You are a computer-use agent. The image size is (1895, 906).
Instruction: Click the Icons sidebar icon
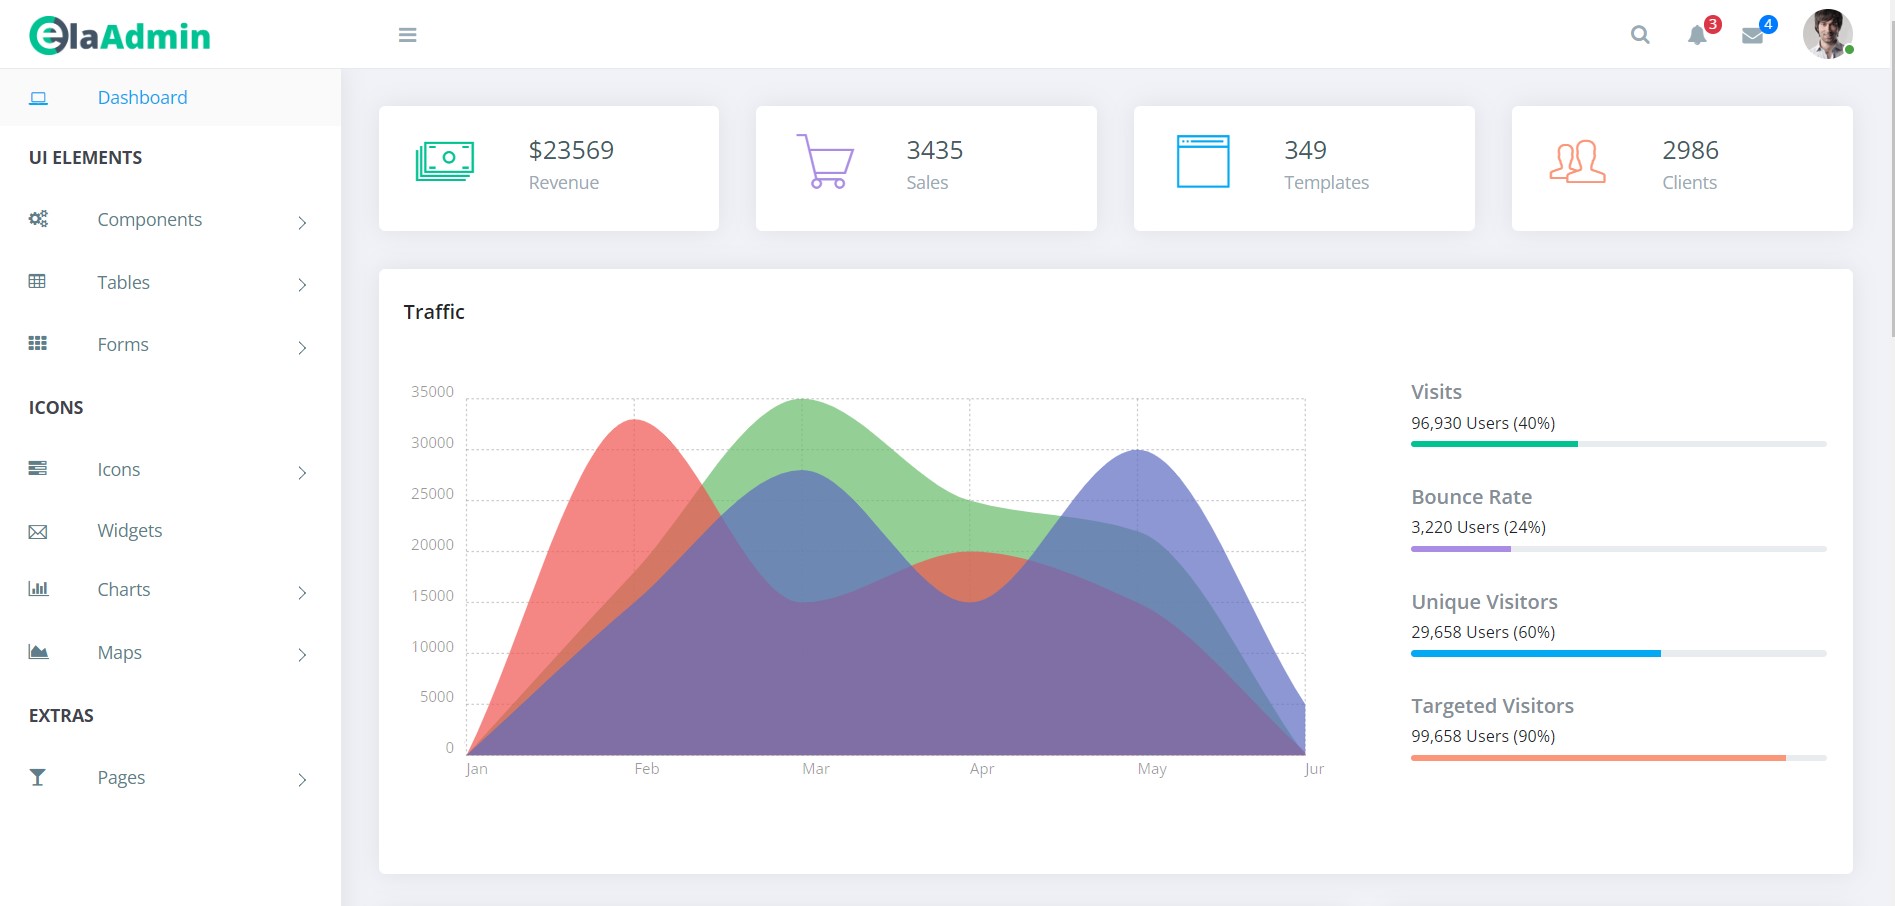[x=38, y=468]
